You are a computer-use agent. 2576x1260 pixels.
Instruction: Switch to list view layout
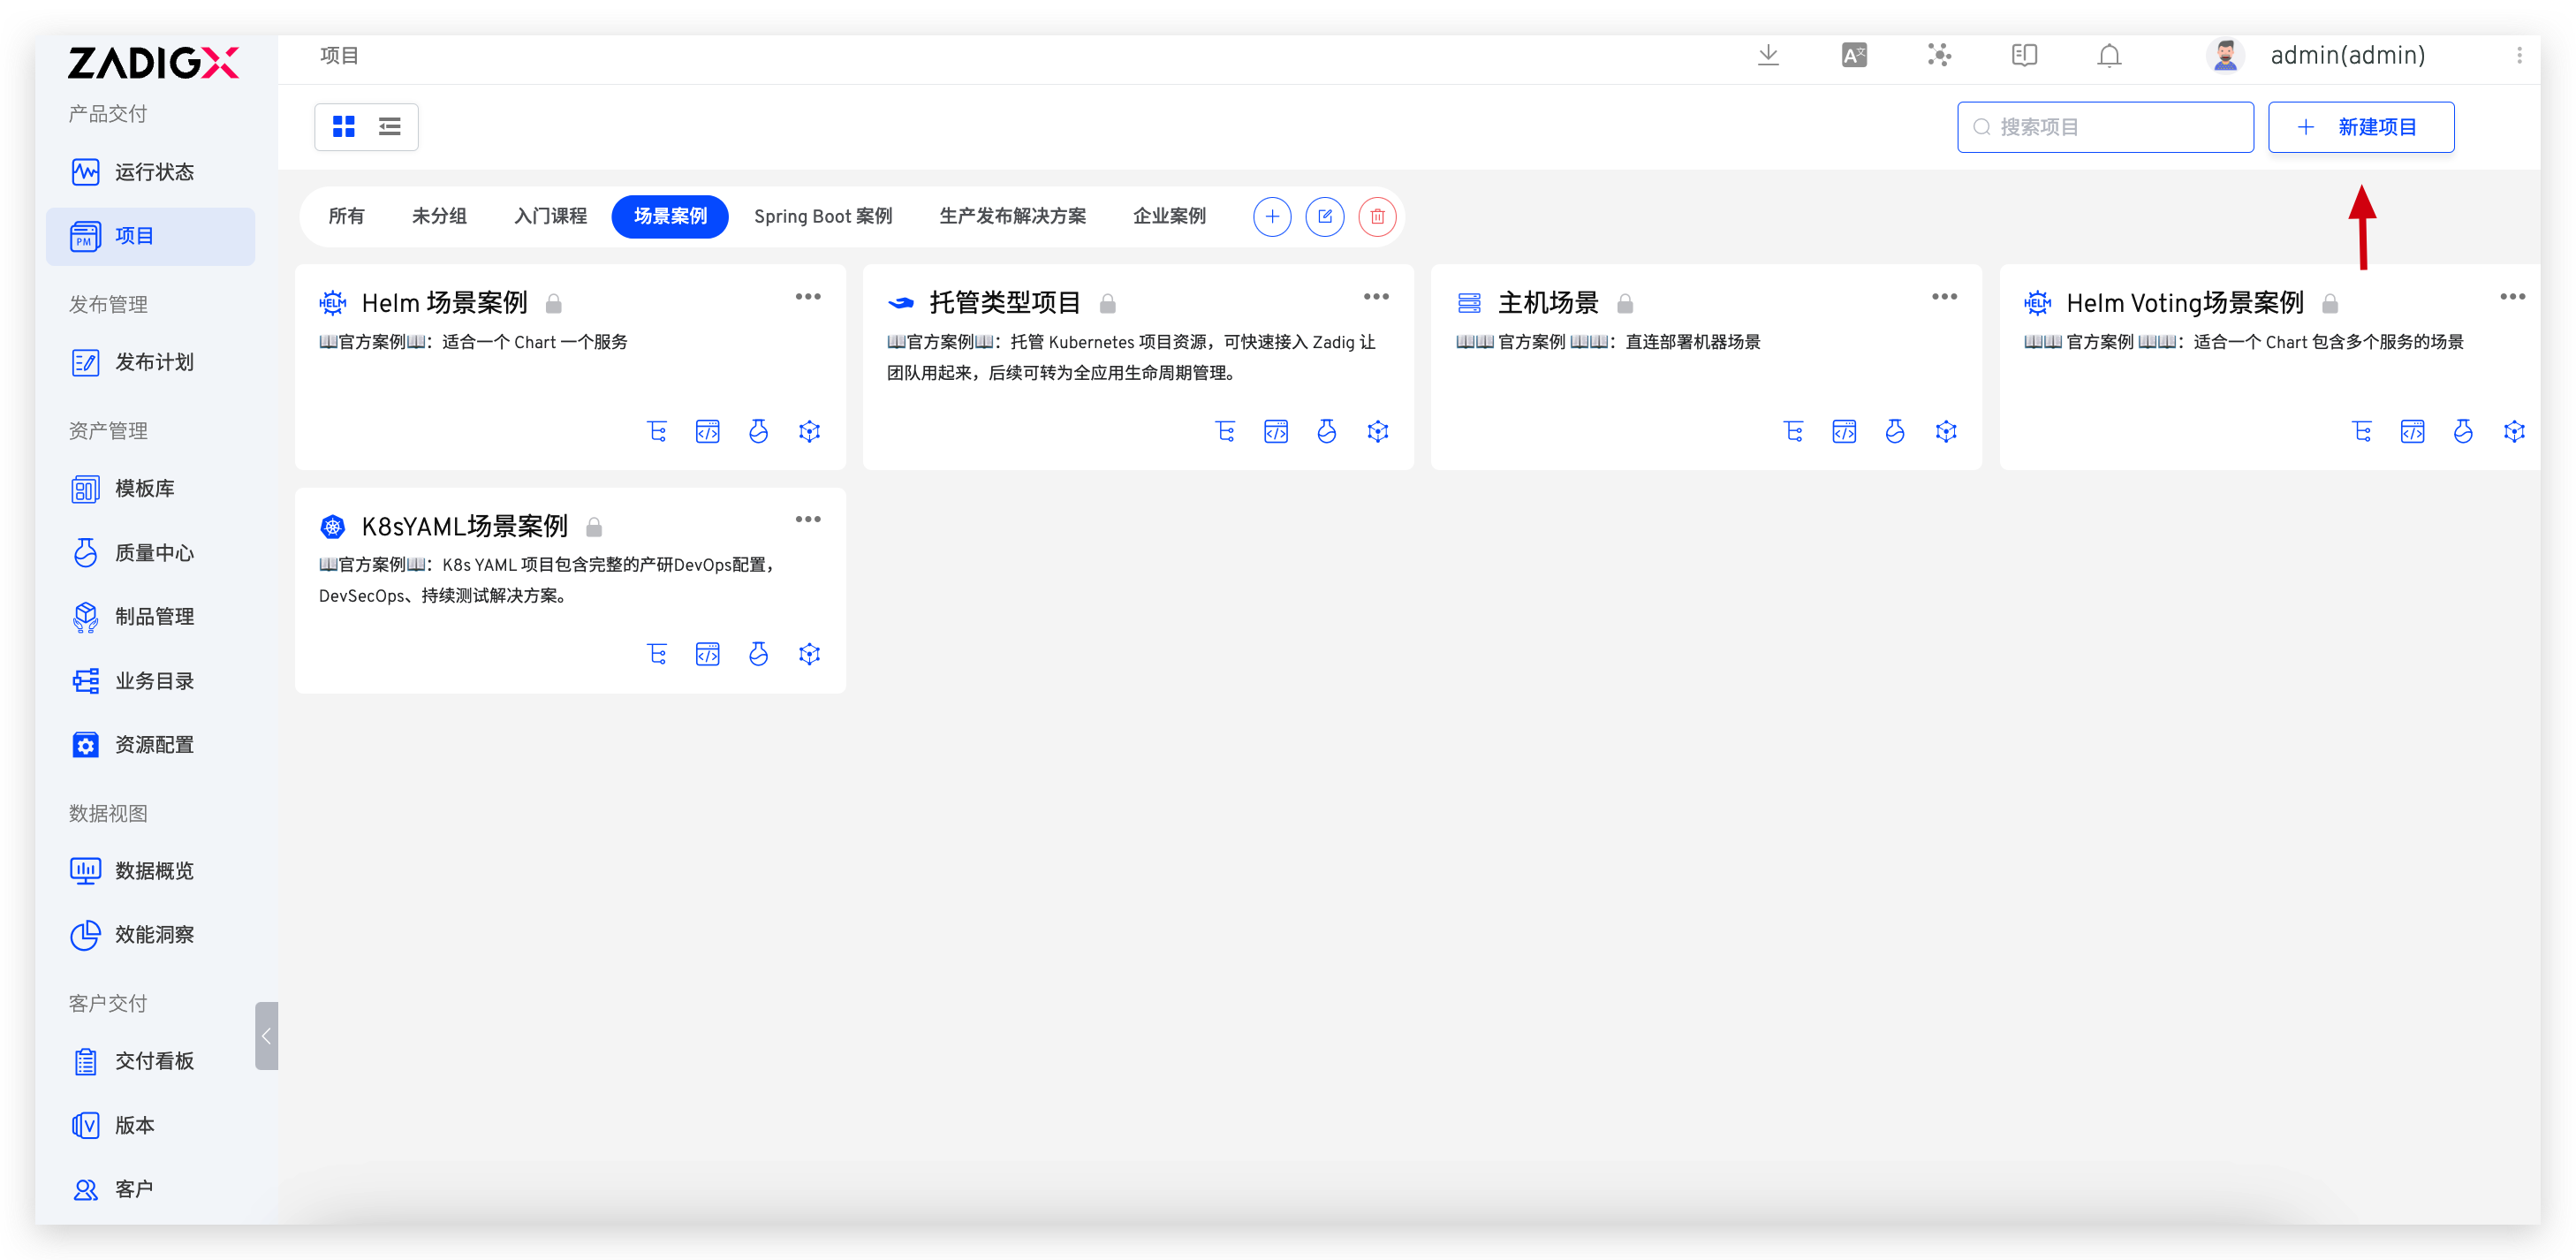click(389, 126)
